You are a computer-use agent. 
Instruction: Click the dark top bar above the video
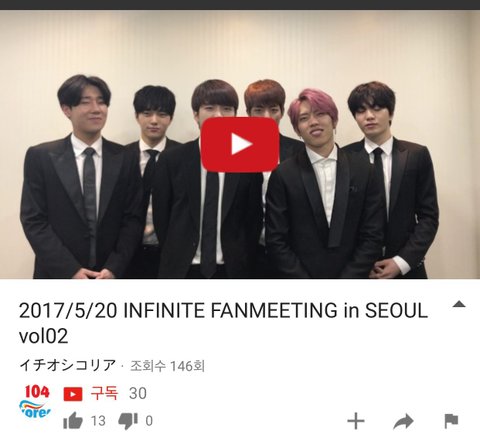tap(240, 5)
